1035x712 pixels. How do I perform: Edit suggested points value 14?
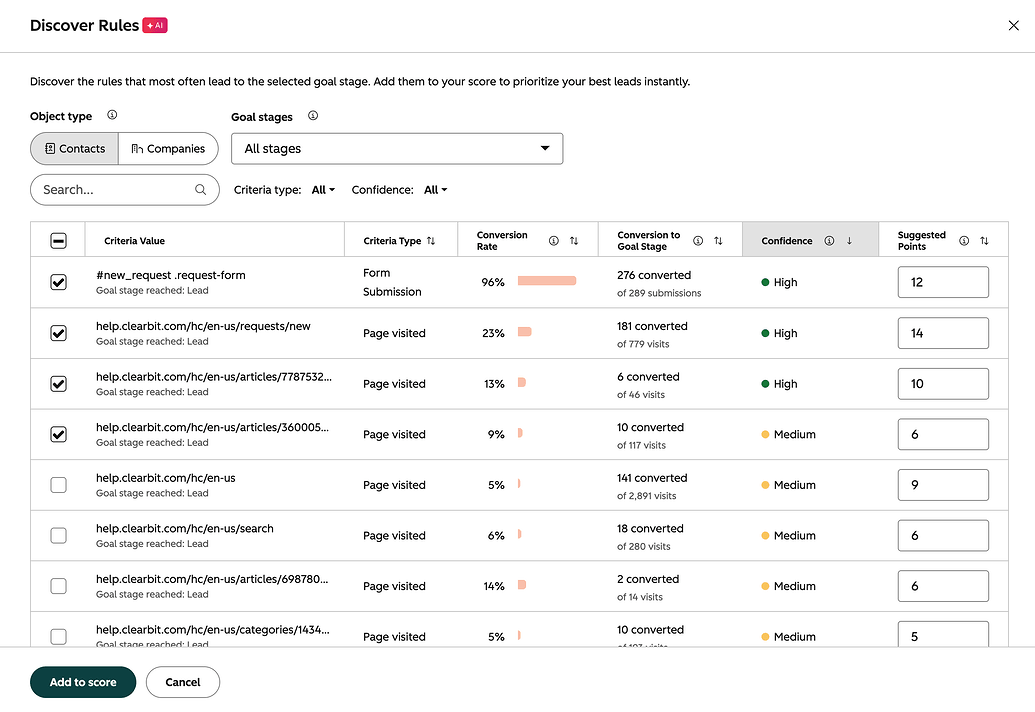943,333
